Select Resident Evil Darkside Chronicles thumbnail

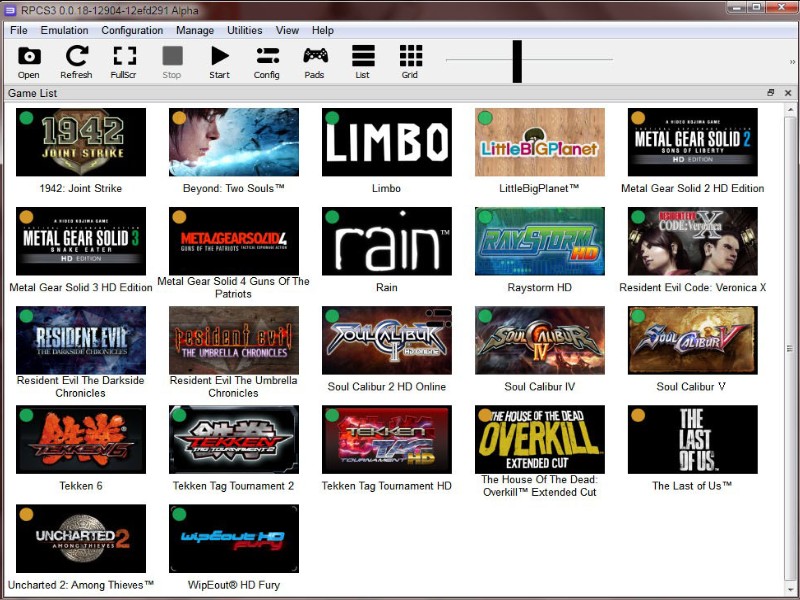81,340
